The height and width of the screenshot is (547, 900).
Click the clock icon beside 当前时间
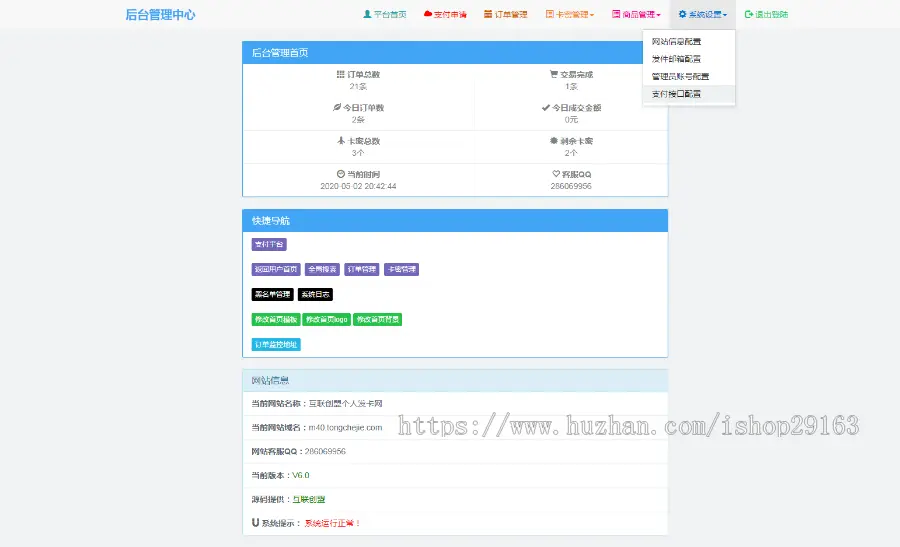[340, 174]
